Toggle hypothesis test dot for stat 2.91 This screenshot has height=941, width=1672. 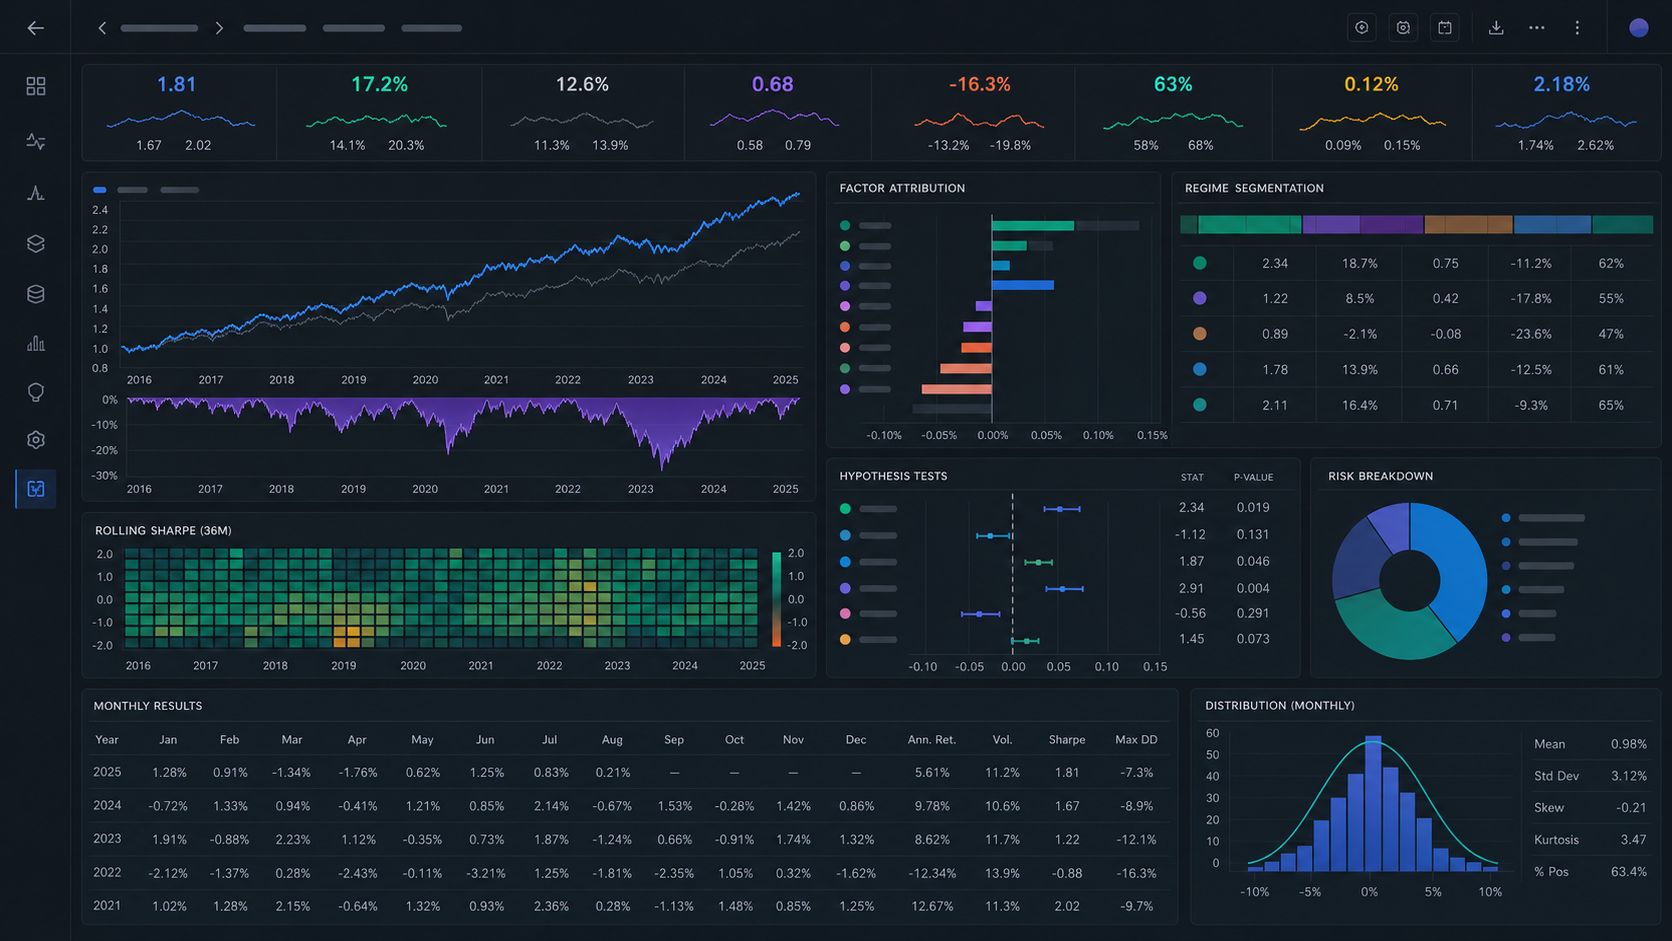point(845,588)
